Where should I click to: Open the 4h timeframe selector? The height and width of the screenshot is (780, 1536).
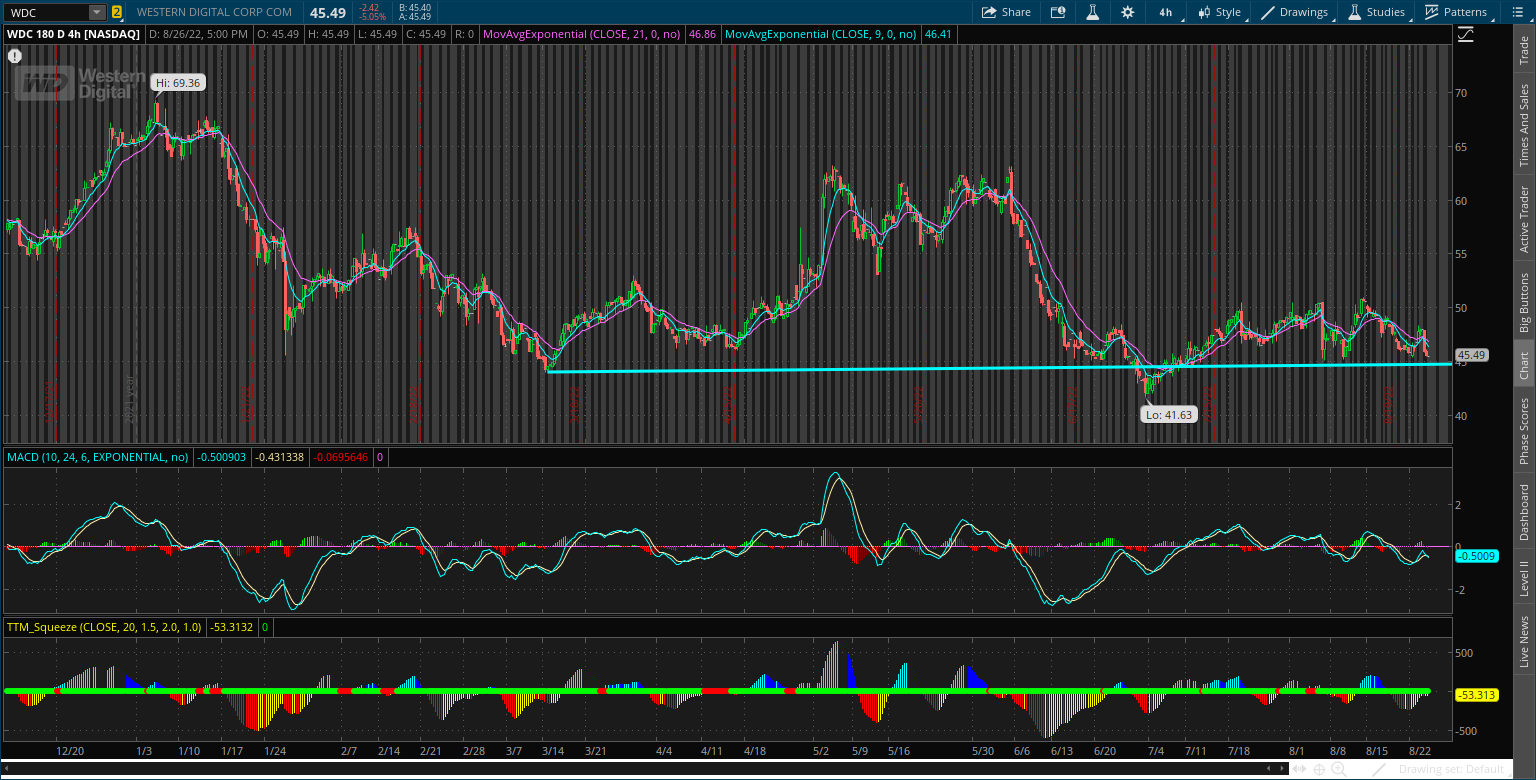[x=1166, y=12]
